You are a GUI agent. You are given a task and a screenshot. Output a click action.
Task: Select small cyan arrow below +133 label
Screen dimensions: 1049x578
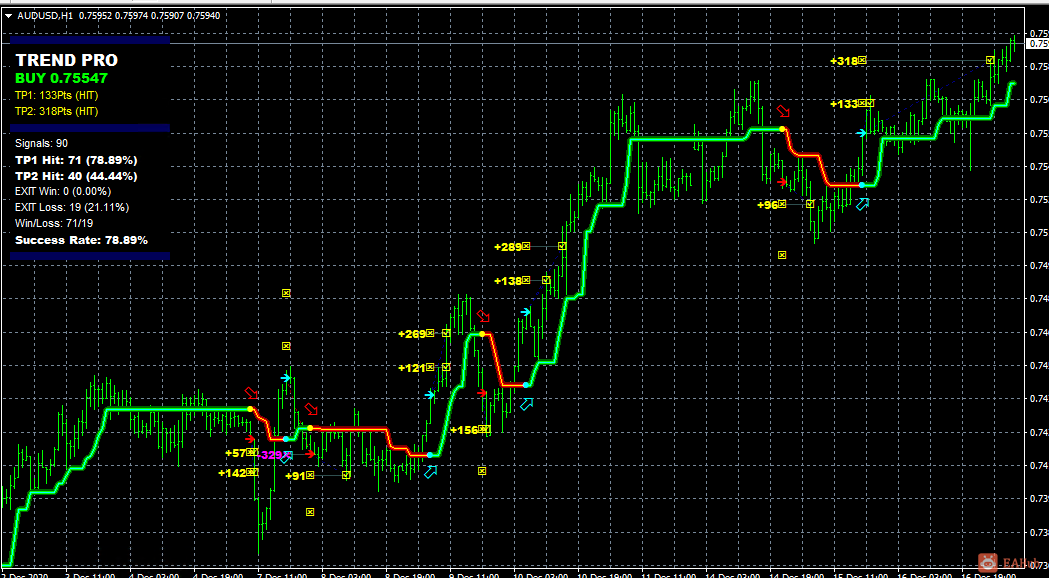point(862,133)
